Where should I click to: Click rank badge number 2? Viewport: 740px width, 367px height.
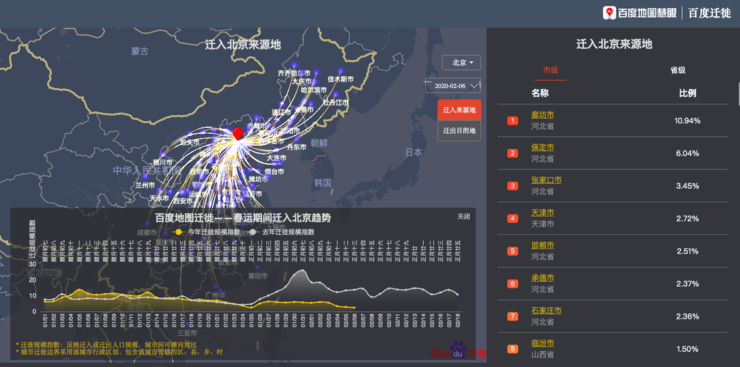(x=513, y=153)
